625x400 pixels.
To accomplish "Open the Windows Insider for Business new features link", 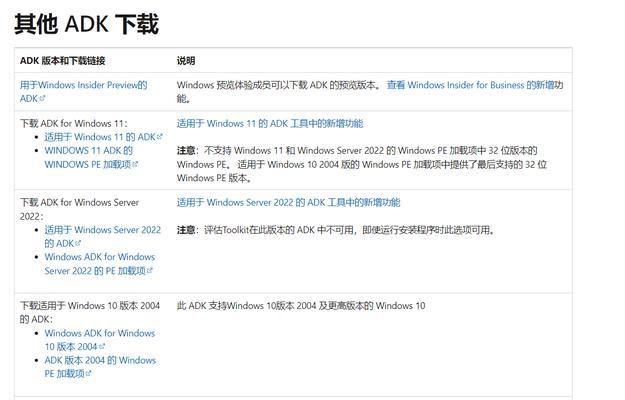I will pyautogui.click(x=471, y=85).
